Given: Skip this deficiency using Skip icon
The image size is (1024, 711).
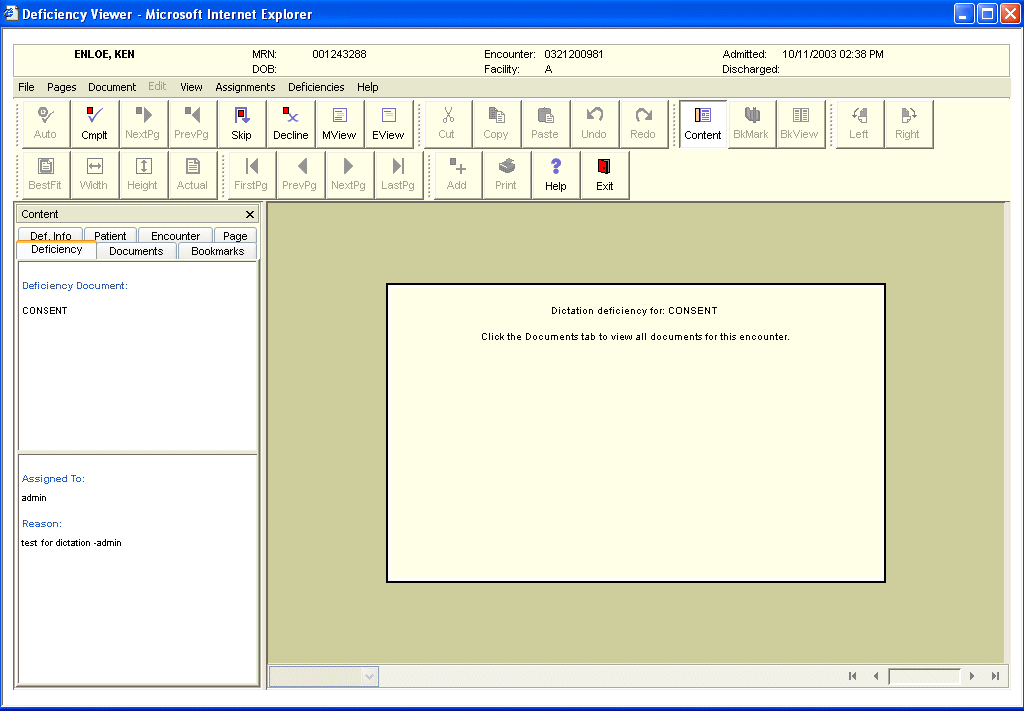Looking at the screenshot, I should (242, 124).
